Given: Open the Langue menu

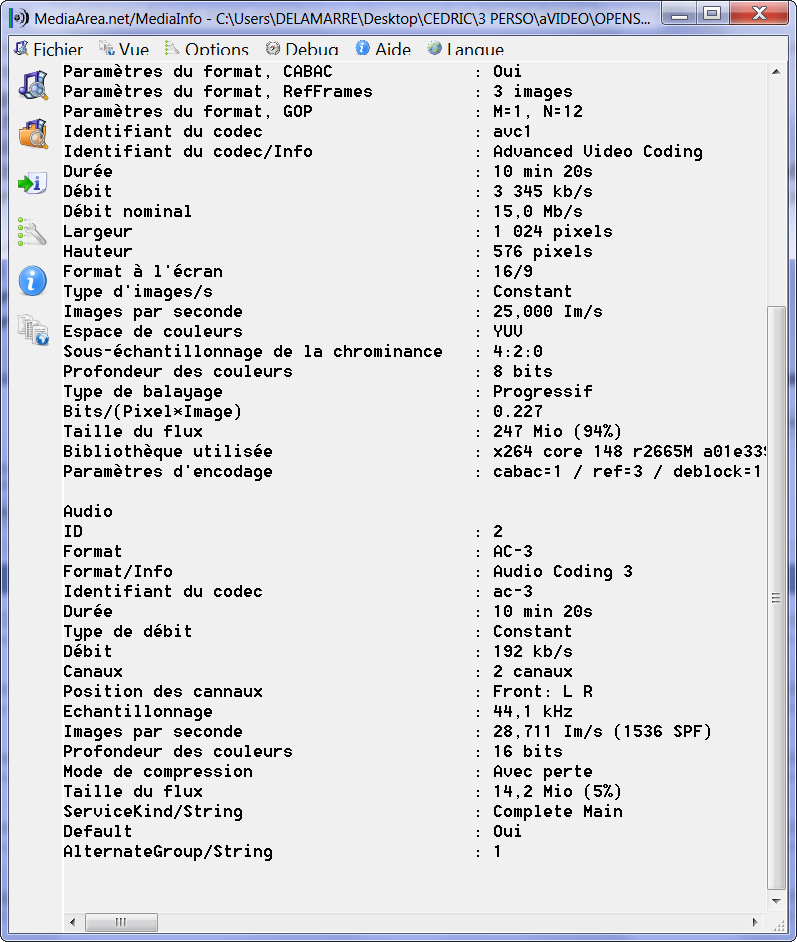Looking at the screenshot, I should point(465,49).
